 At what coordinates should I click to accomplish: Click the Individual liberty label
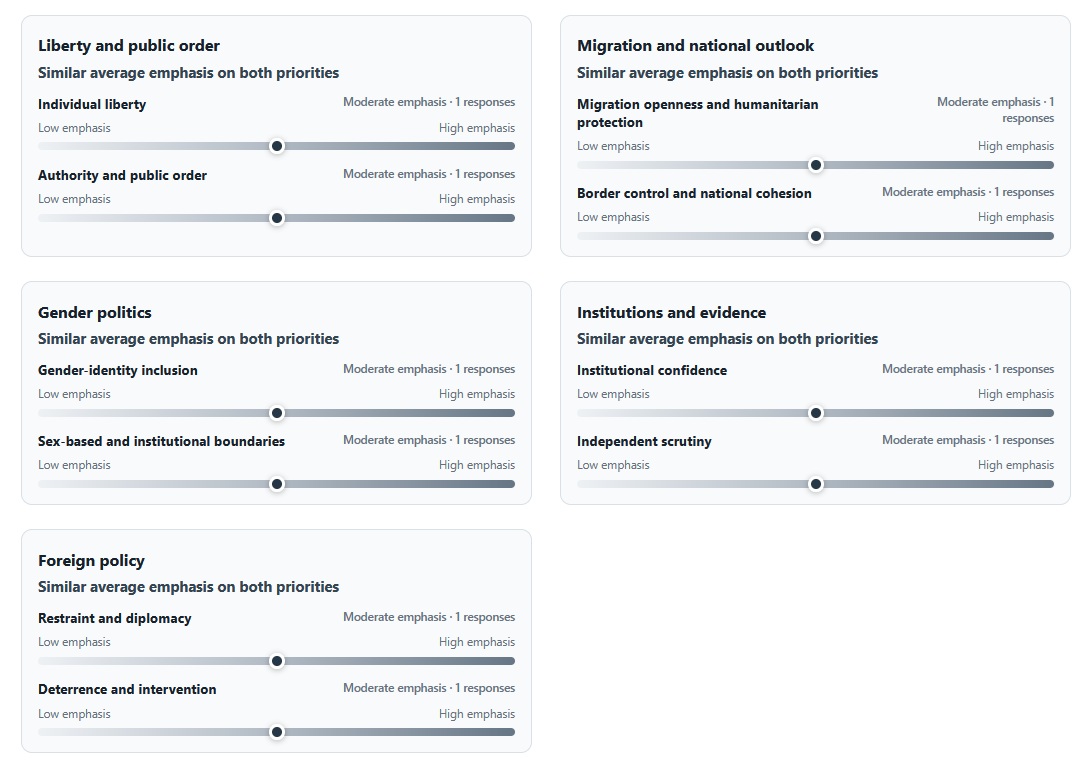[x=92, y=104]
